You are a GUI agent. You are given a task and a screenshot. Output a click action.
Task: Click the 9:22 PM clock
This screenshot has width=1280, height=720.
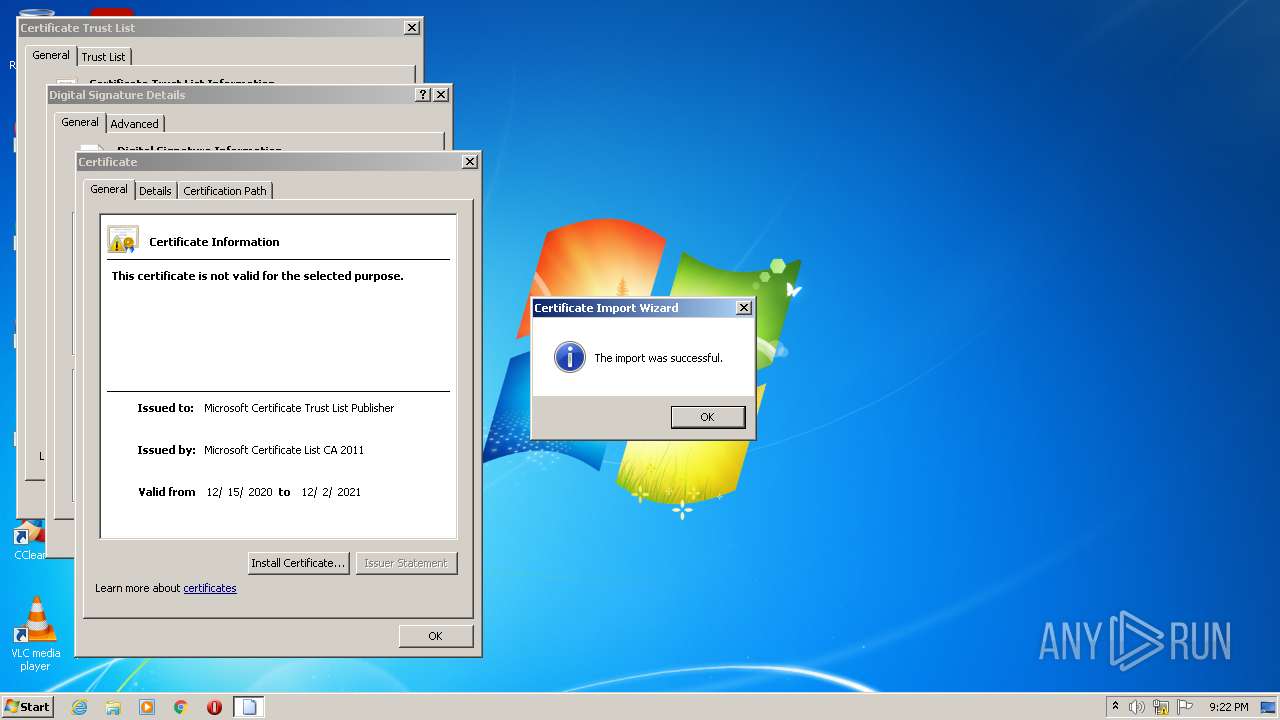coord(1228,707)
